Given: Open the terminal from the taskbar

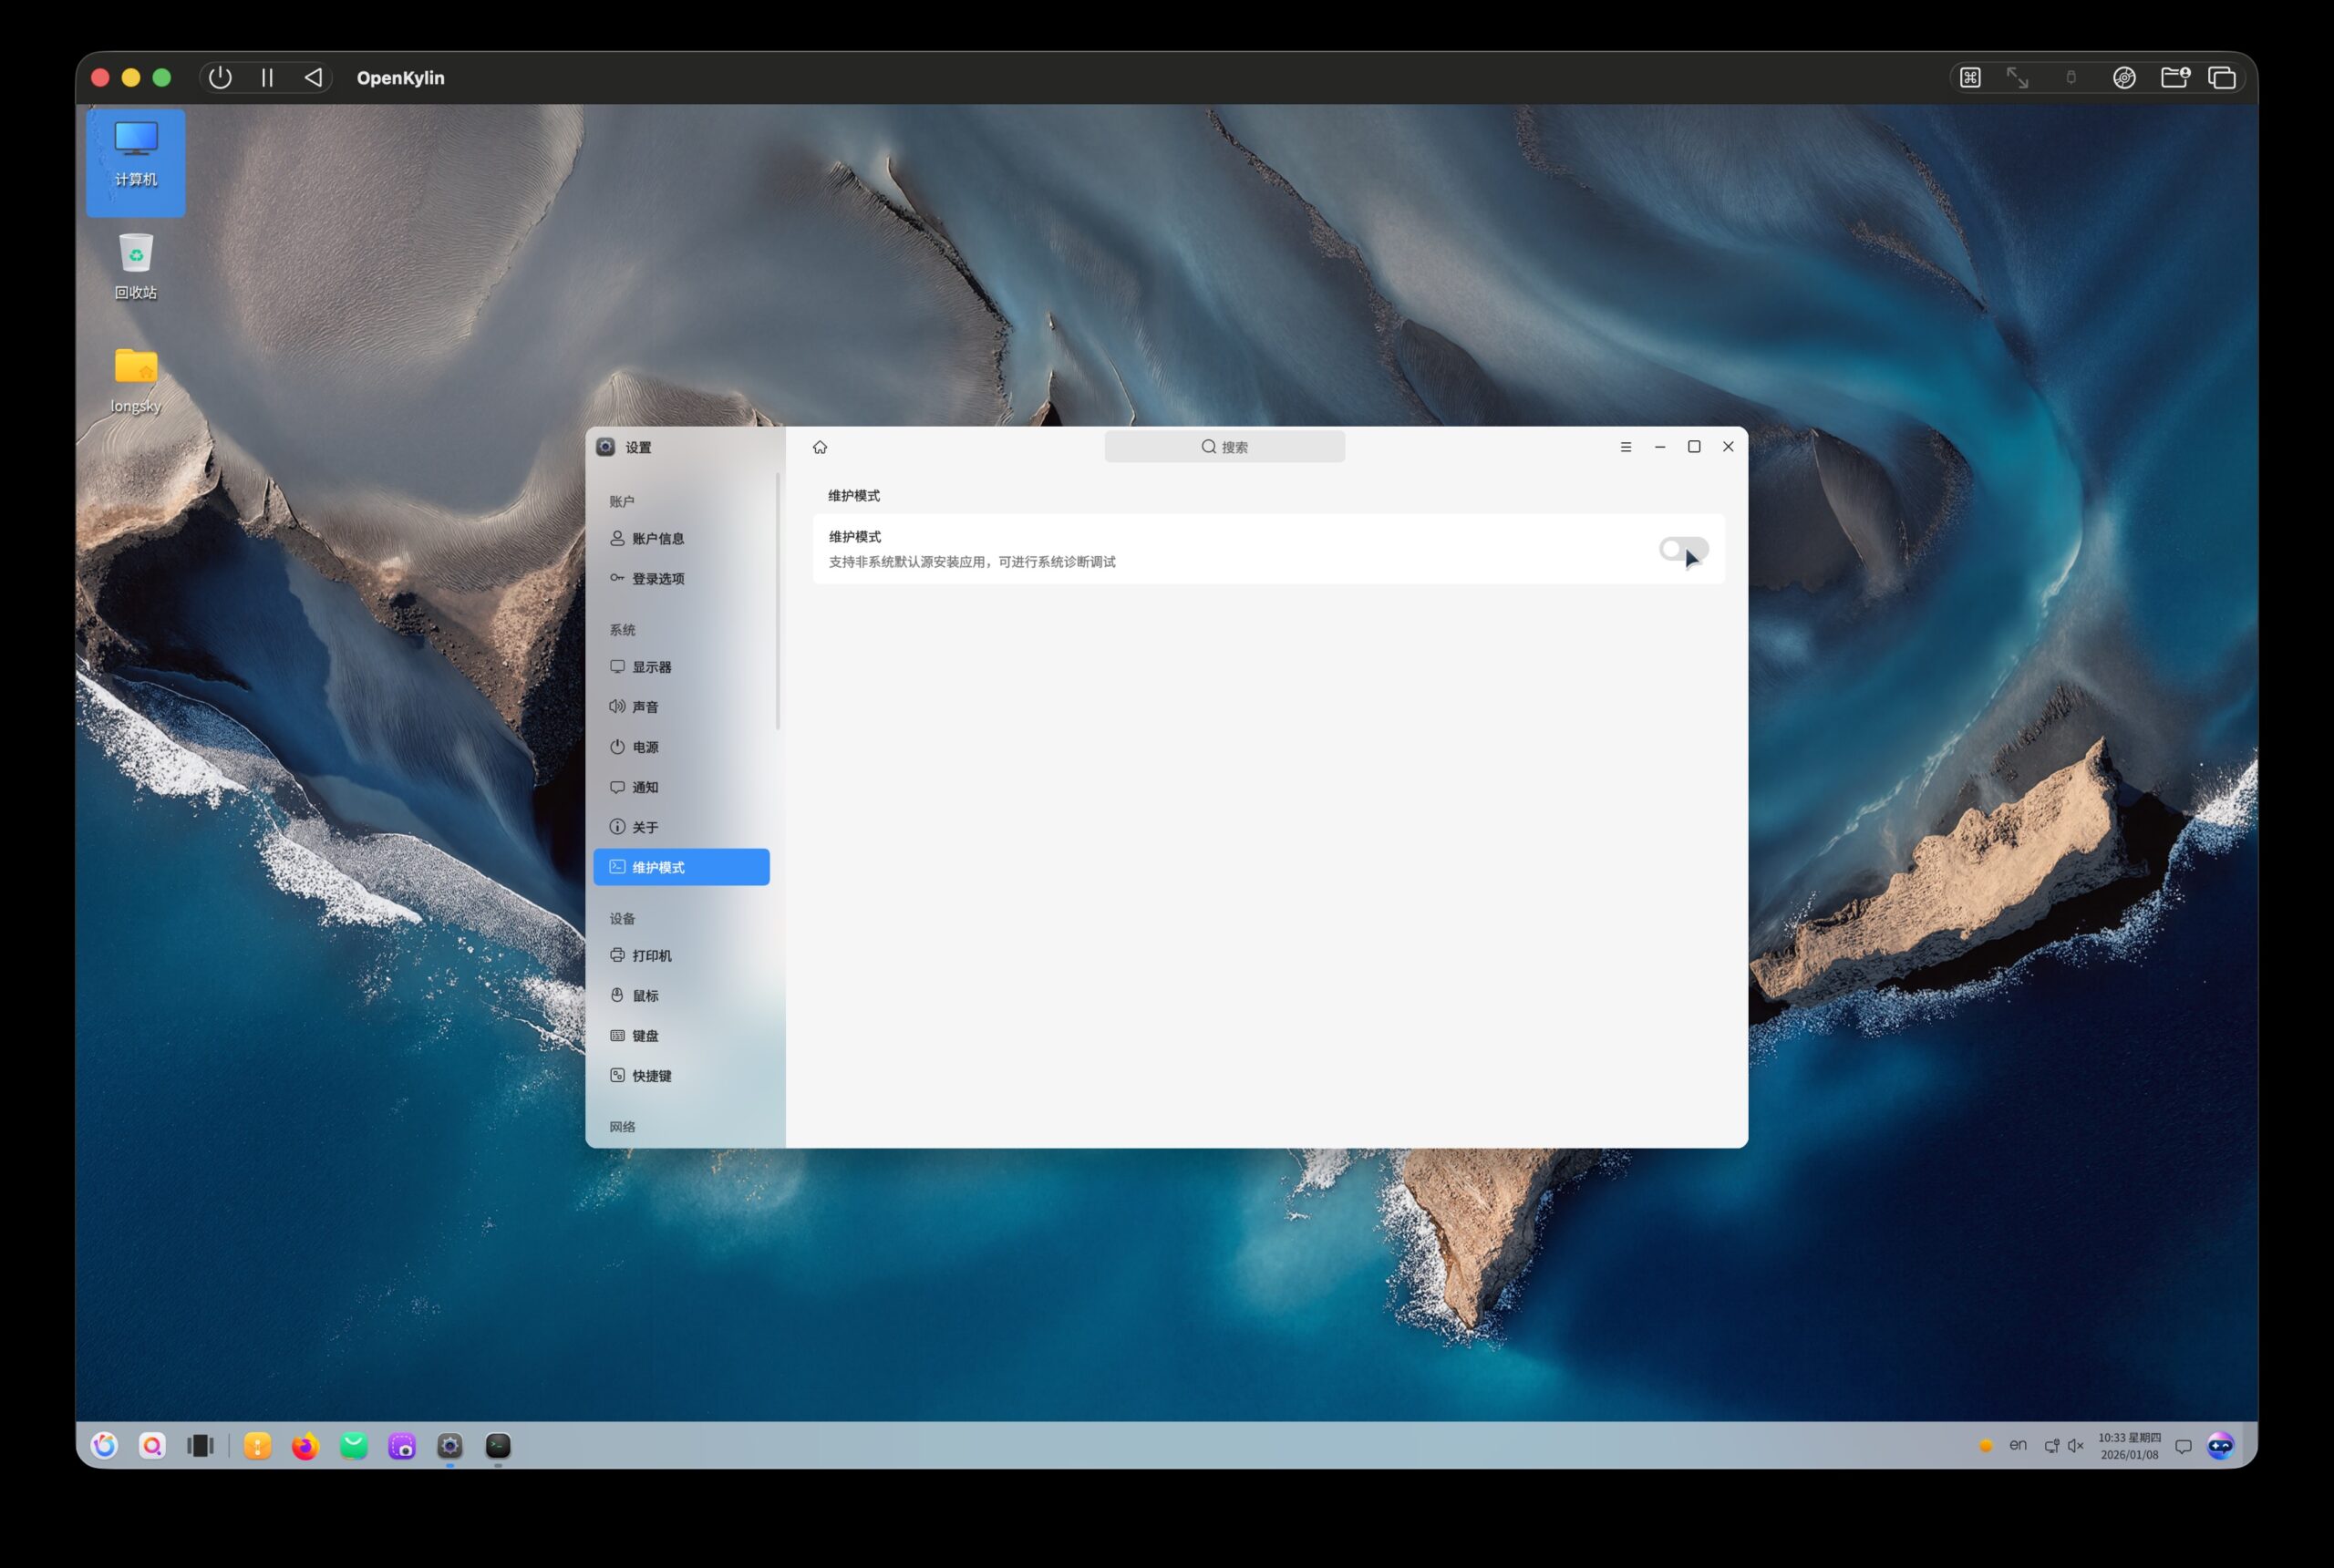Looking at the screenshot, I should click(498, 1446).
